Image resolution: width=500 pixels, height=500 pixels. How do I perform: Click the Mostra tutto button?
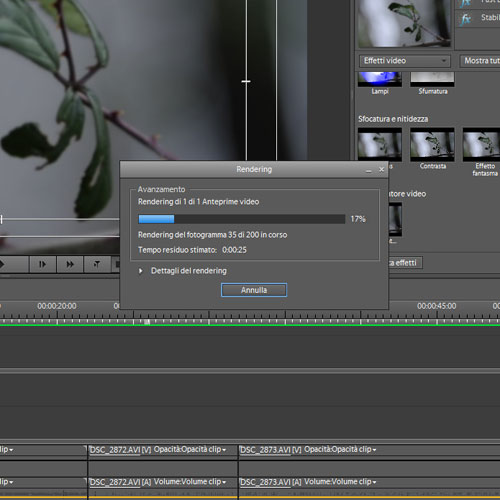click(480, 61)
